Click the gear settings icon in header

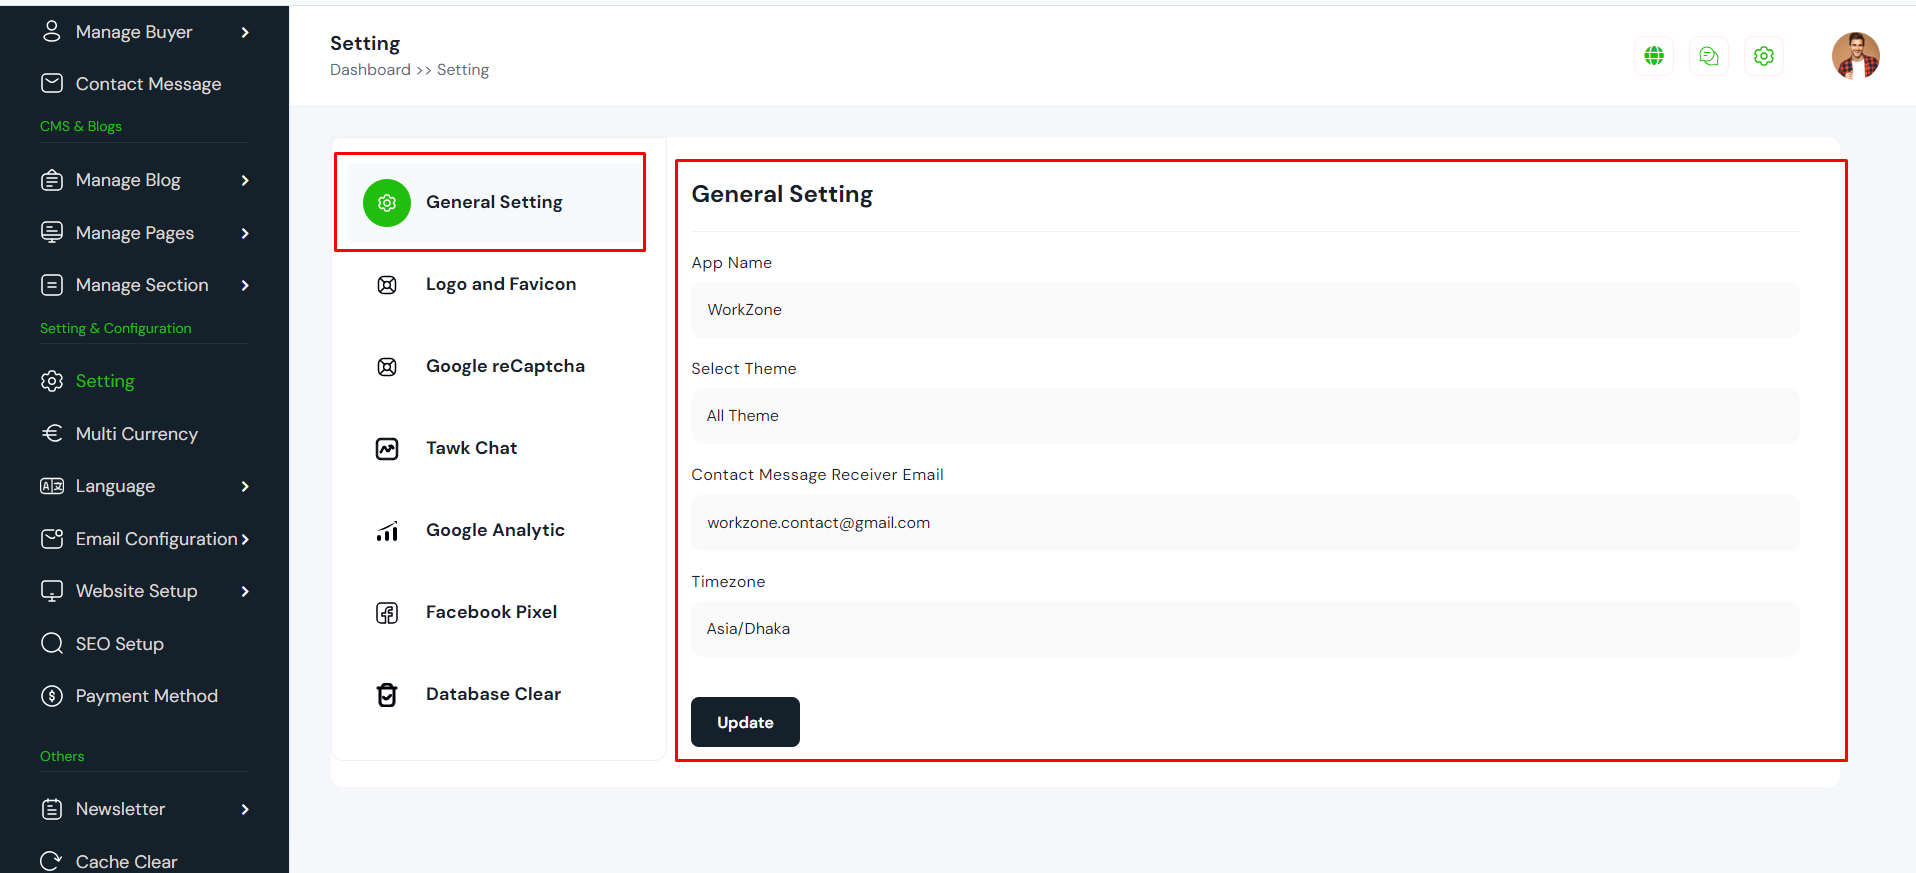click(1764, 56)
